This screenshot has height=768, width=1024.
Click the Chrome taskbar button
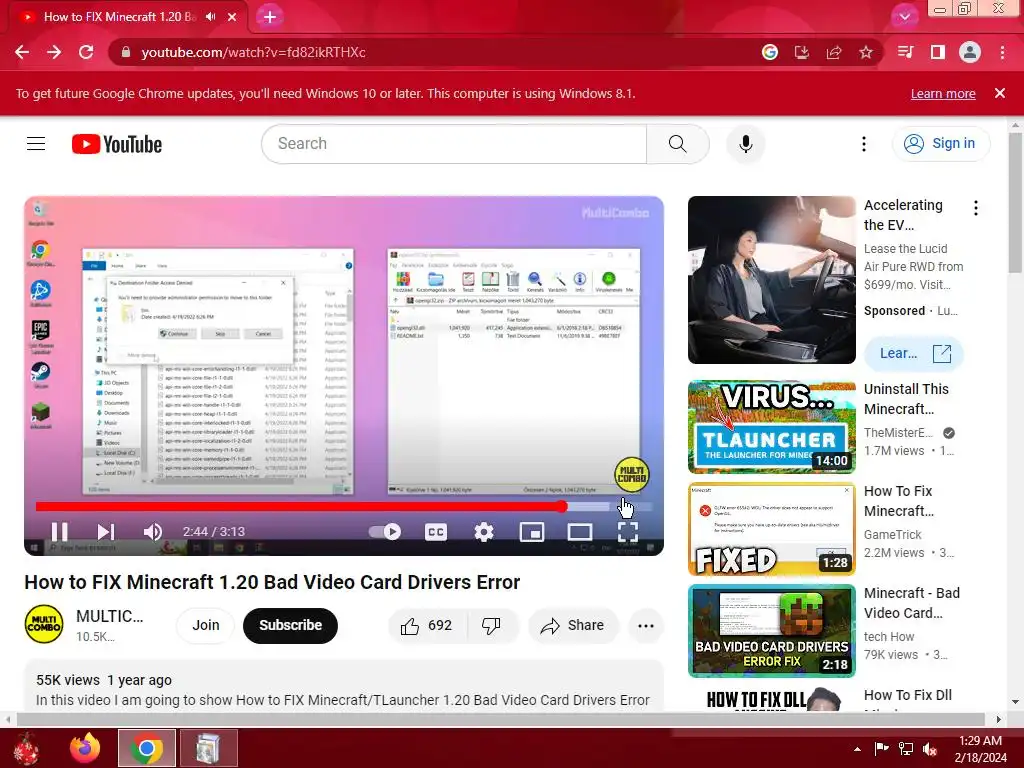(x=147, y=748)
